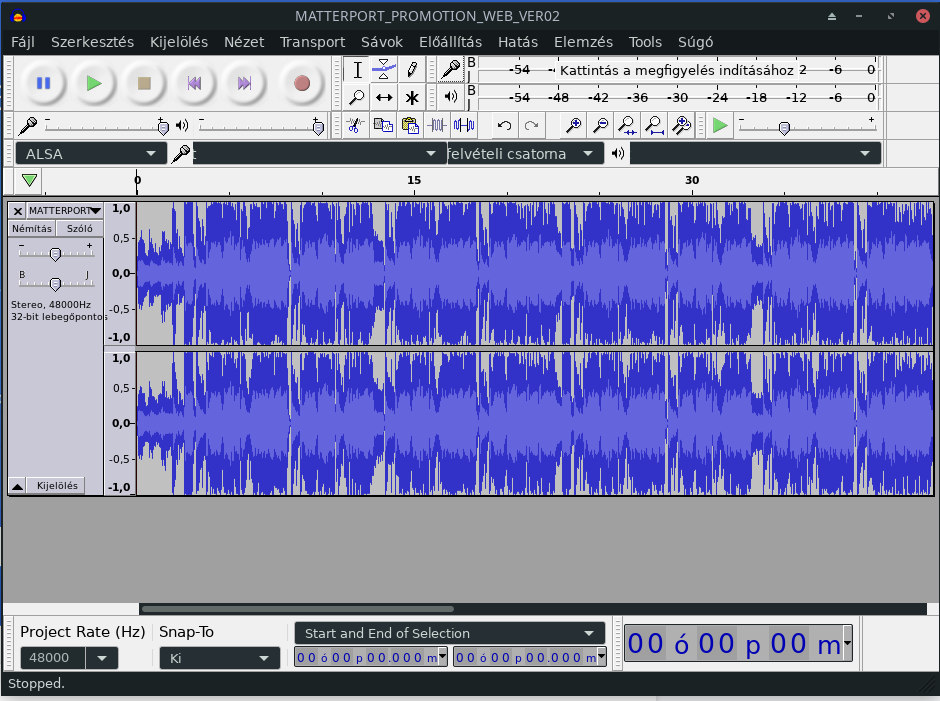Image resolution: width=940 pixels, height=701 pixels.
Task: Pause playback with the Pause button
Action: click(43, 83)
